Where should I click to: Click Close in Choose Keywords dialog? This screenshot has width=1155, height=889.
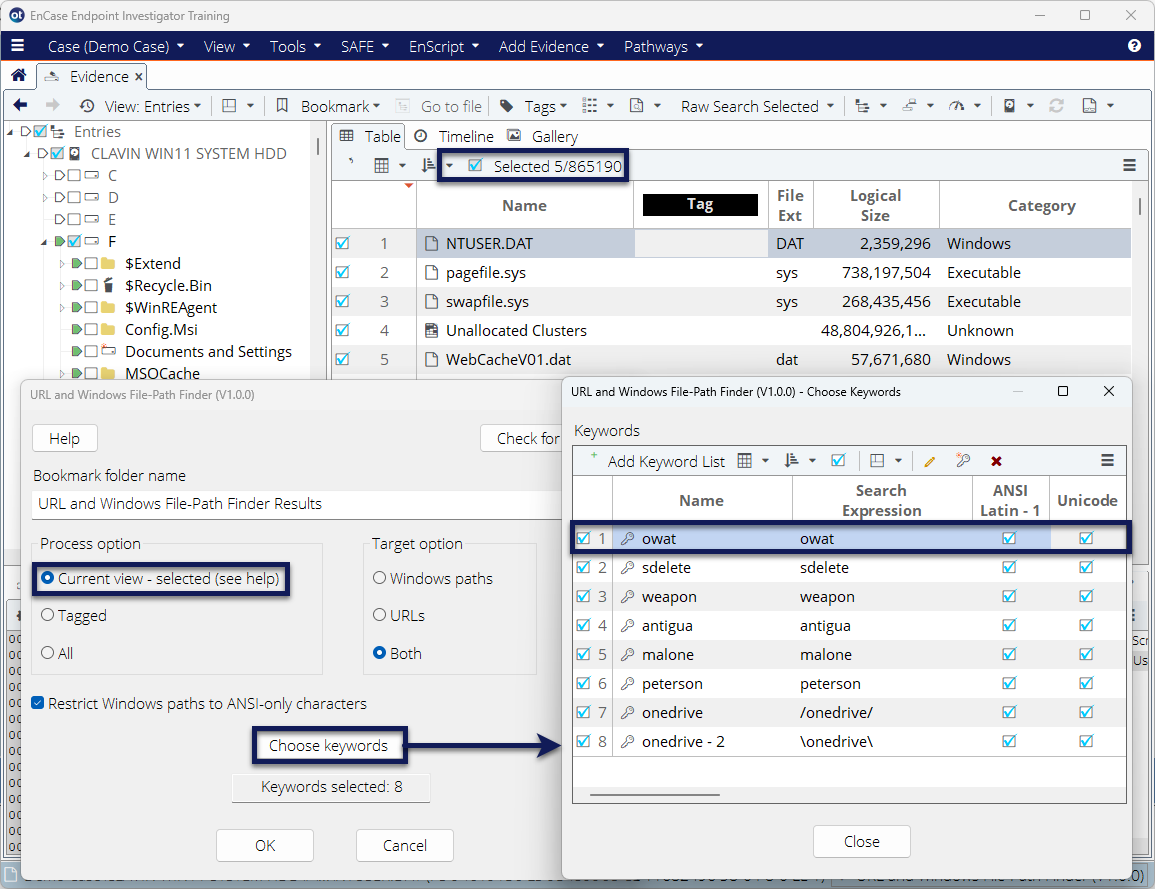[862, 841]
